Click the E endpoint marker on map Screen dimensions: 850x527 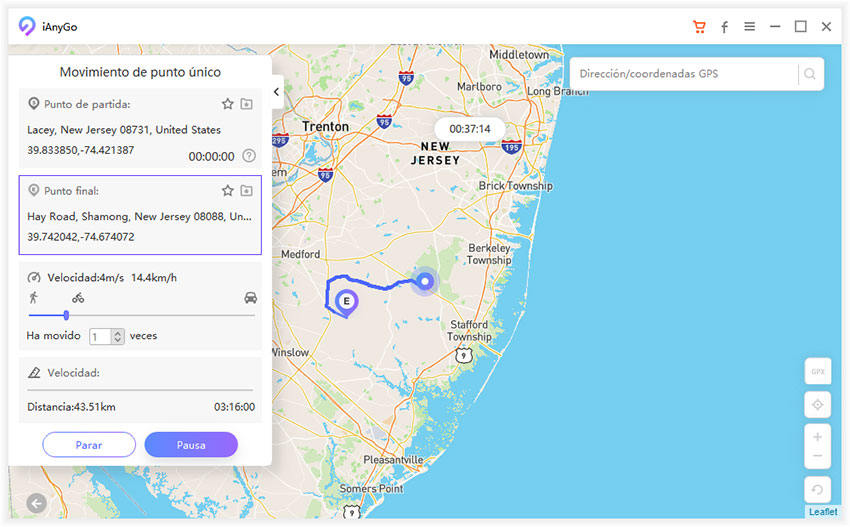pyautogui.click(x=346, y=303)
